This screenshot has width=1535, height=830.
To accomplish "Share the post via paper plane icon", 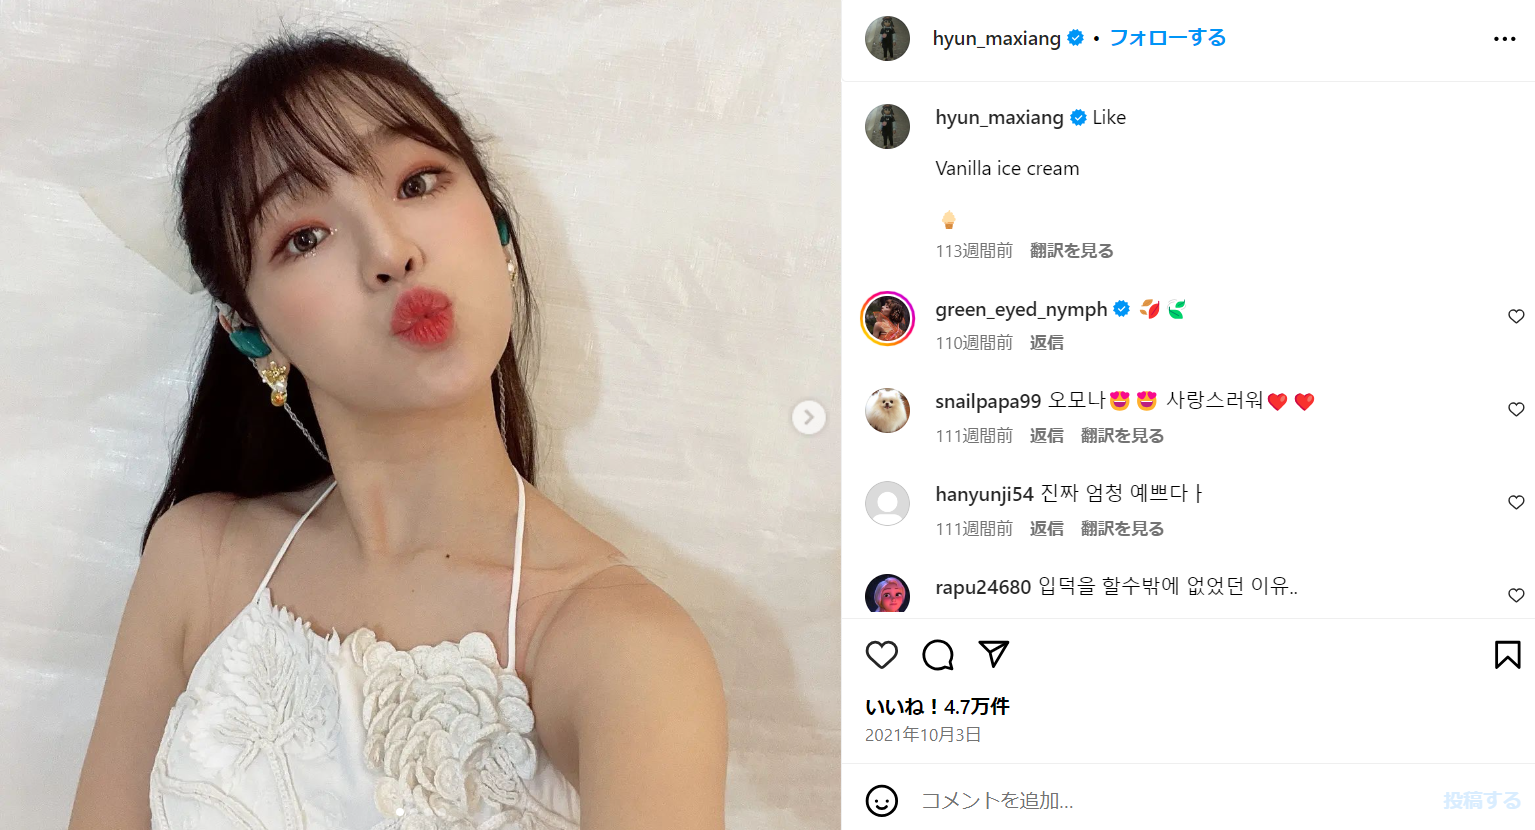I will pos(994,654).
